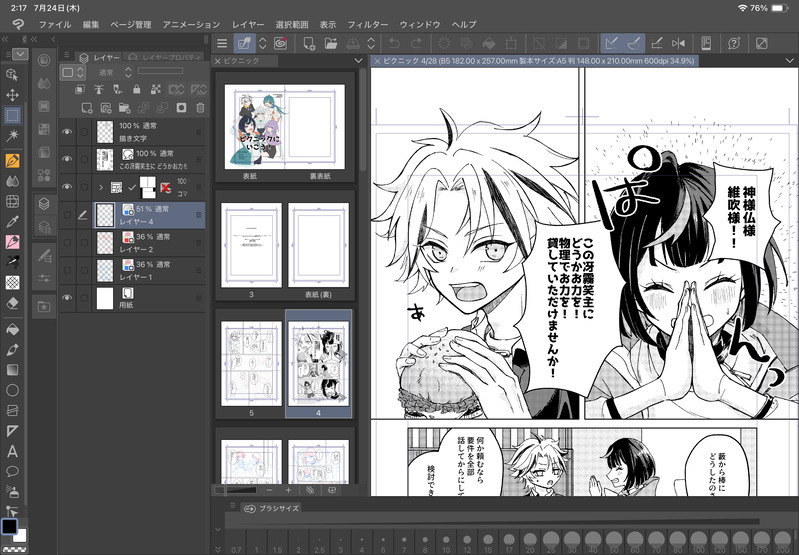Open page 5 thumbnail

pos(251,363)
